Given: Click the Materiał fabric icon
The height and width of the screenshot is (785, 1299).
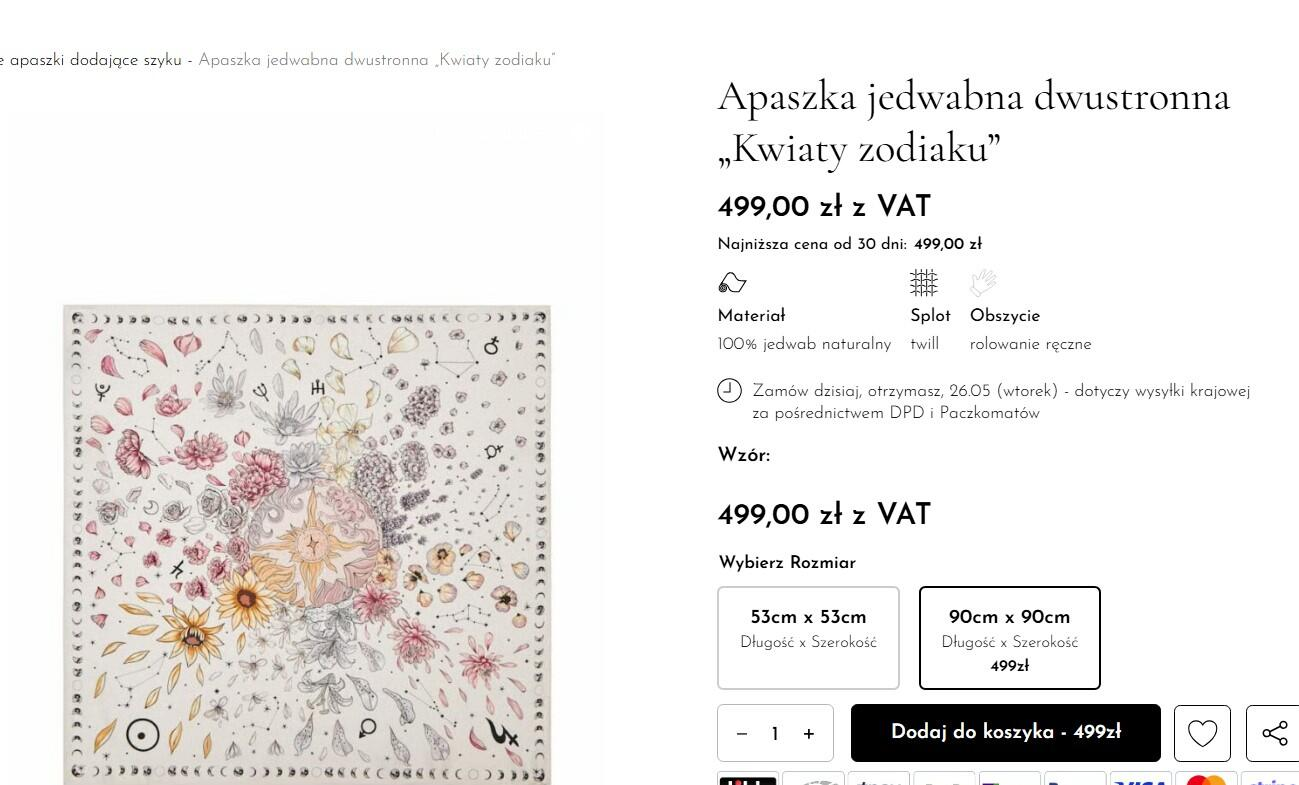Looking at the screenshot, I should tap(733, 283).
